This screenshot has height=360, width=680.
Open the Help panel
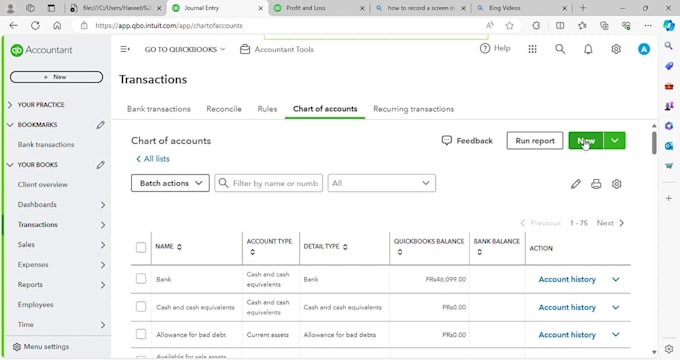click(495, 48)
